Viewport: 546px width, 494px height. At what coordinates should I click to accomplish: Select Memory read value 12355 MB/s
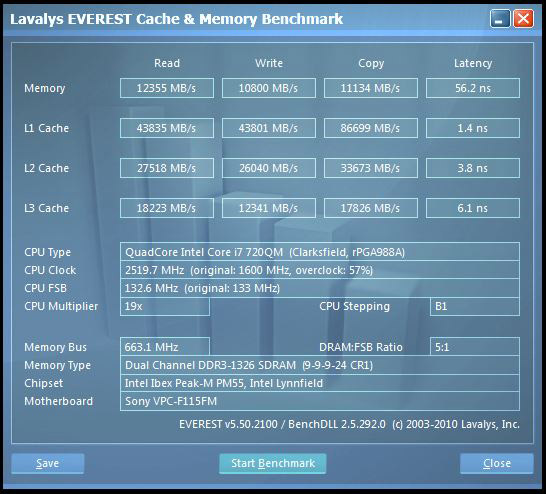coord(167,88)
